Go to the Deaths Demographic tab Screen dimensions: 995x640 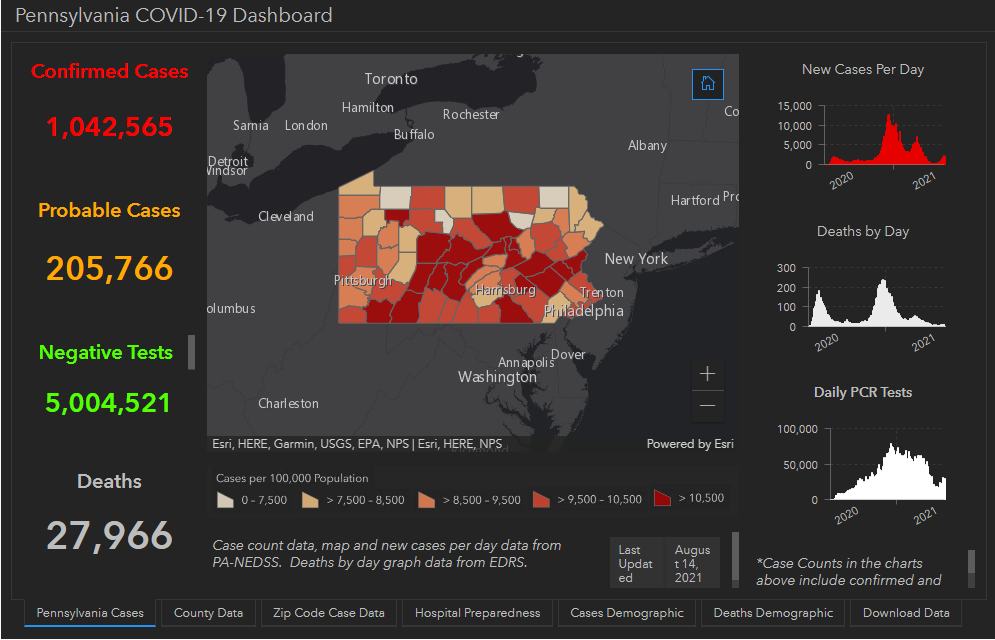click(x=773, y=613)
